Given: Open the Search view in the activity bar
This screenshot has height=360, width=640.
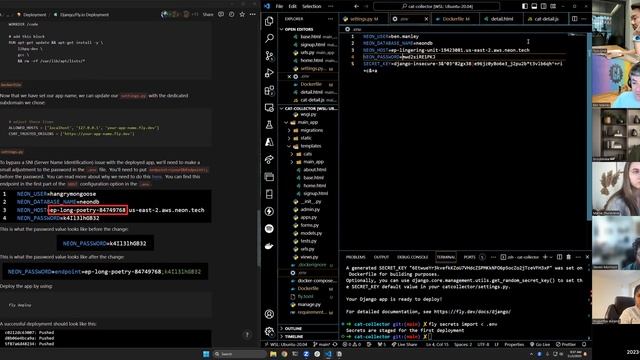Looking at the screenshot, I should 269,38.
